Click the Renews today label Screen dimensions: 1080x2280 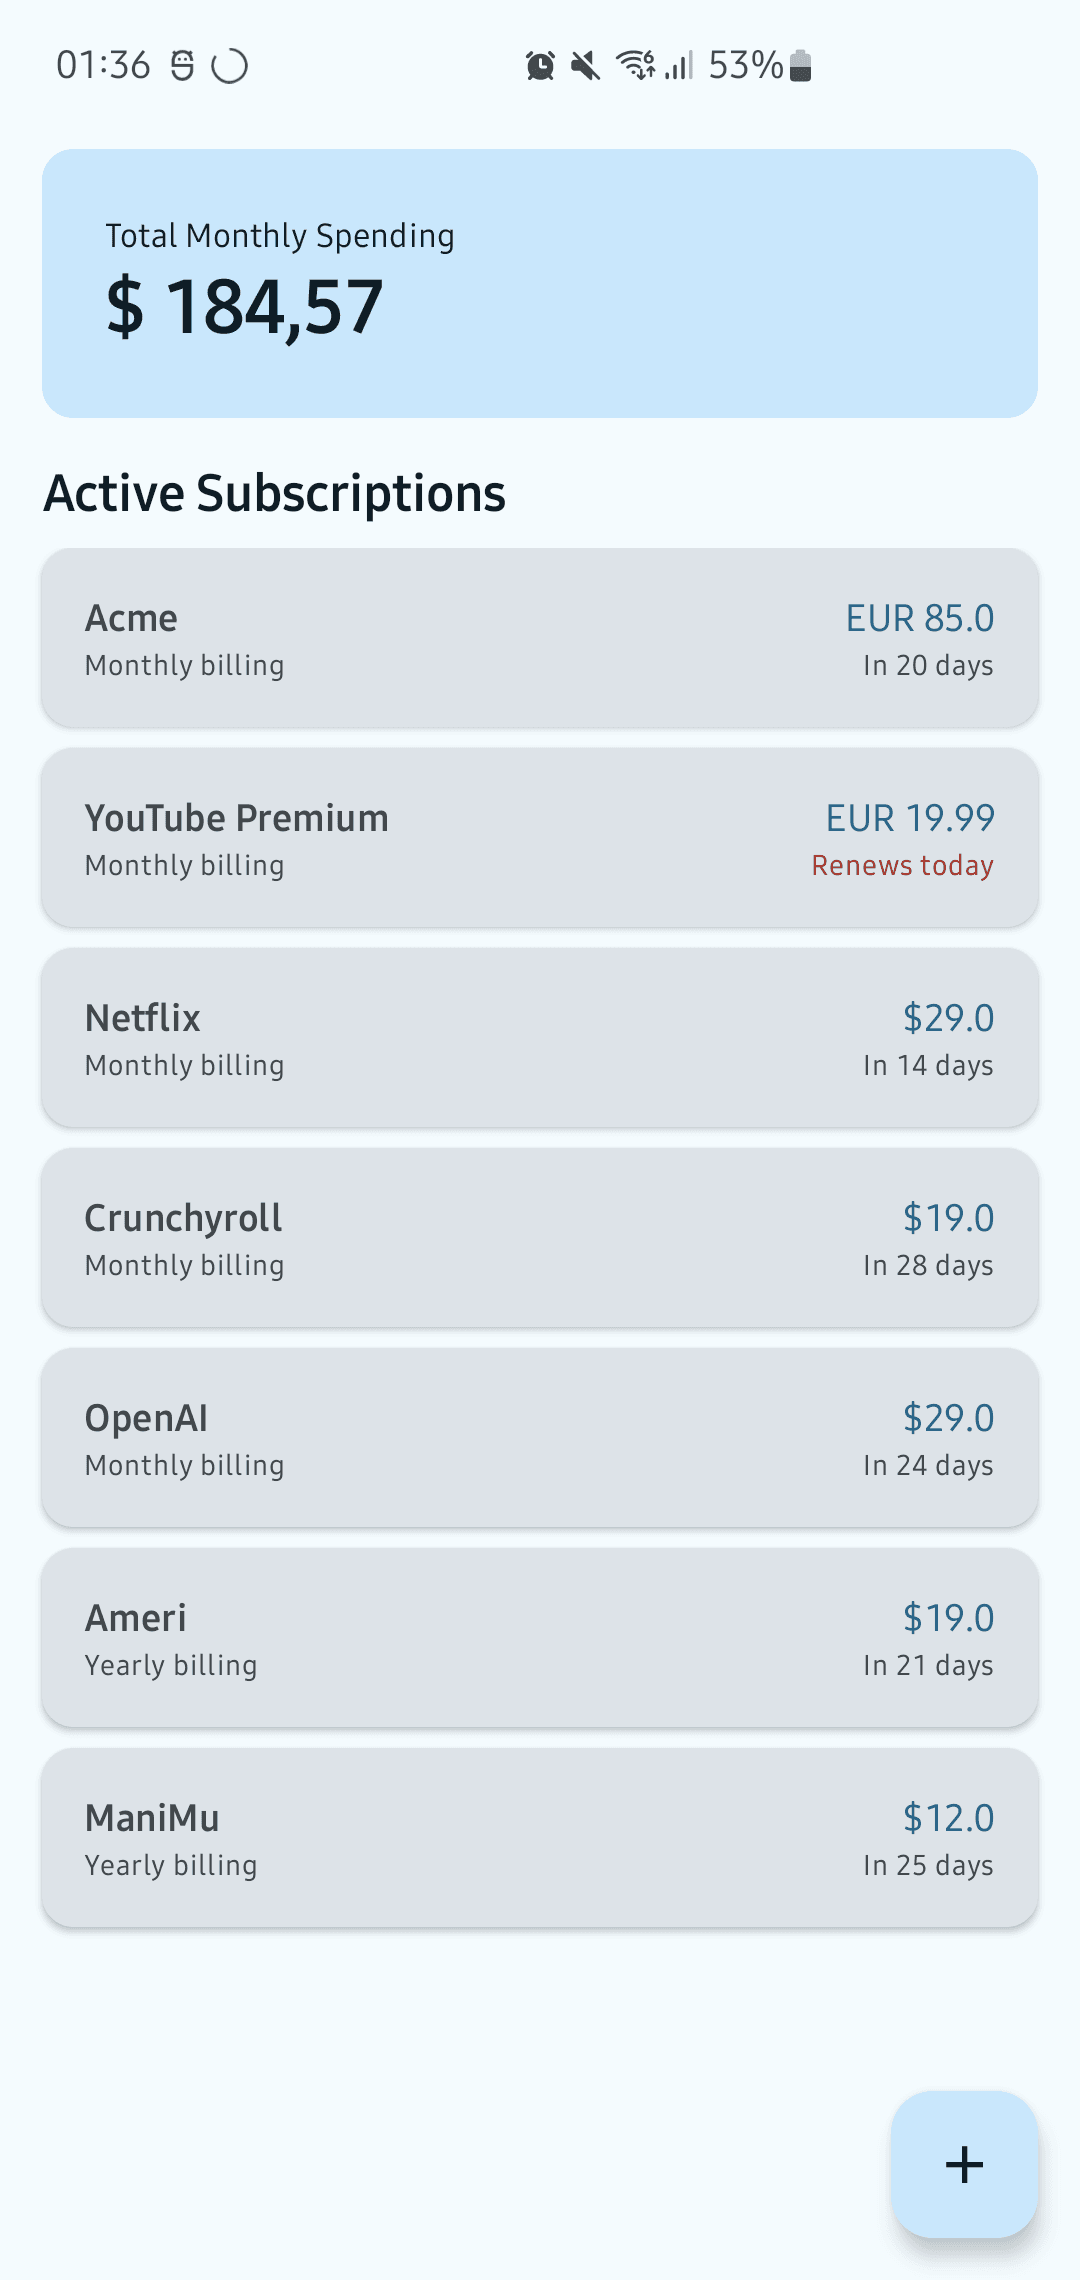pos(902,865)
